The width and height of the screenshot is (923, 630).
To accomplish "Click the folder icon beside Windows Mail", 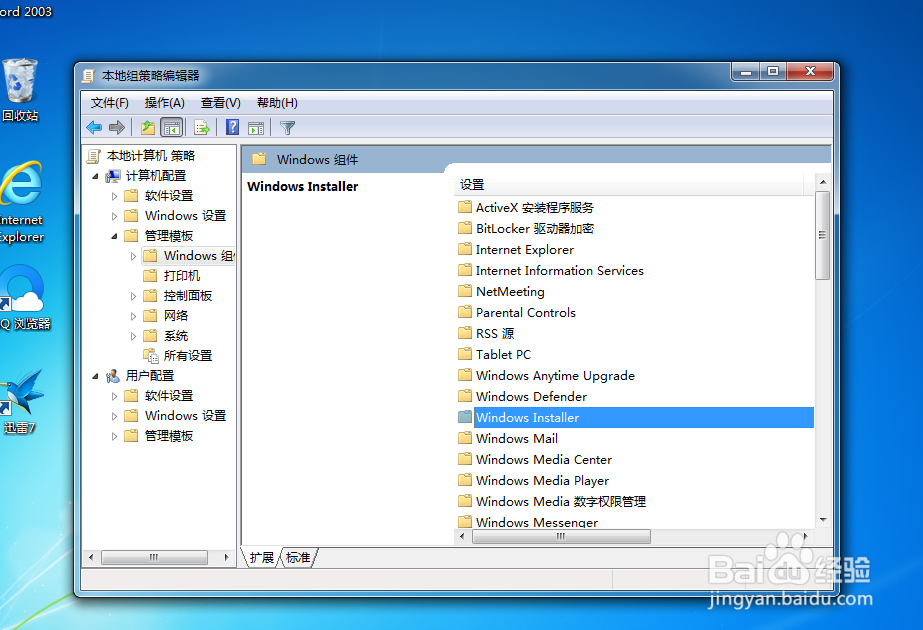I will (x=465, y=438).
